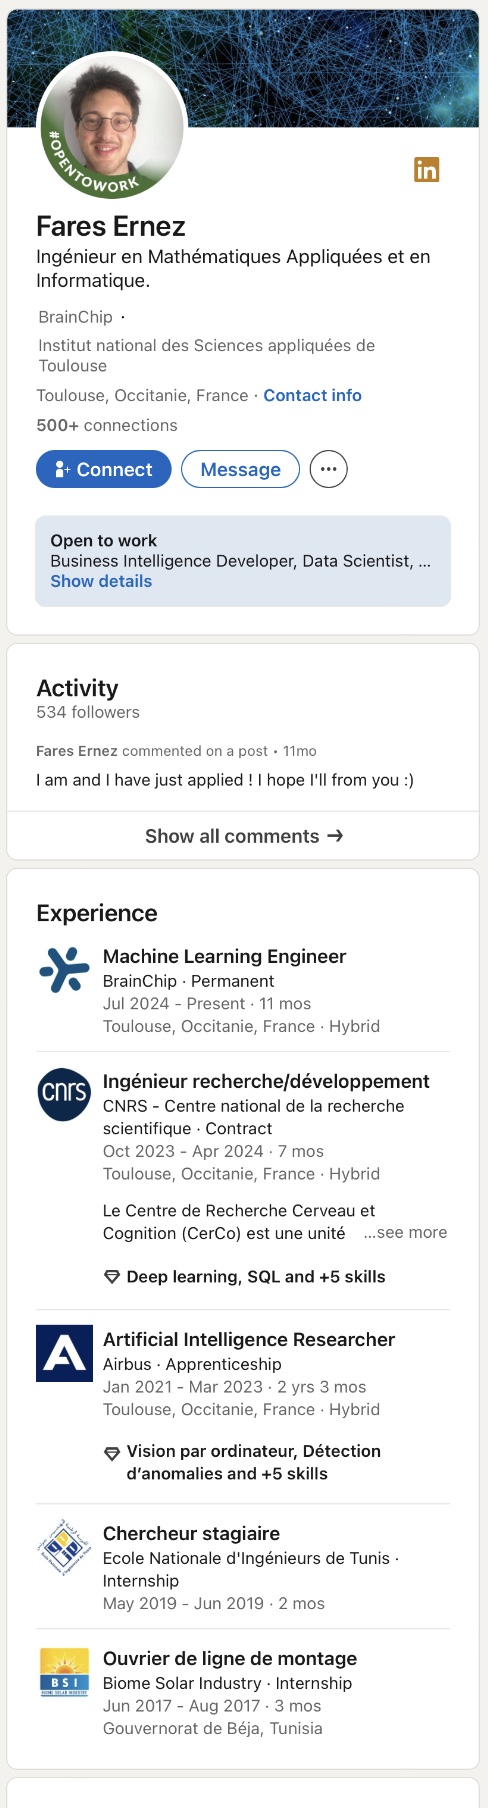Open Vision par ordinateur skills link
The height and width of the screenshot is (1808, 488).
pyautogui.click(x=253, y=1462)
